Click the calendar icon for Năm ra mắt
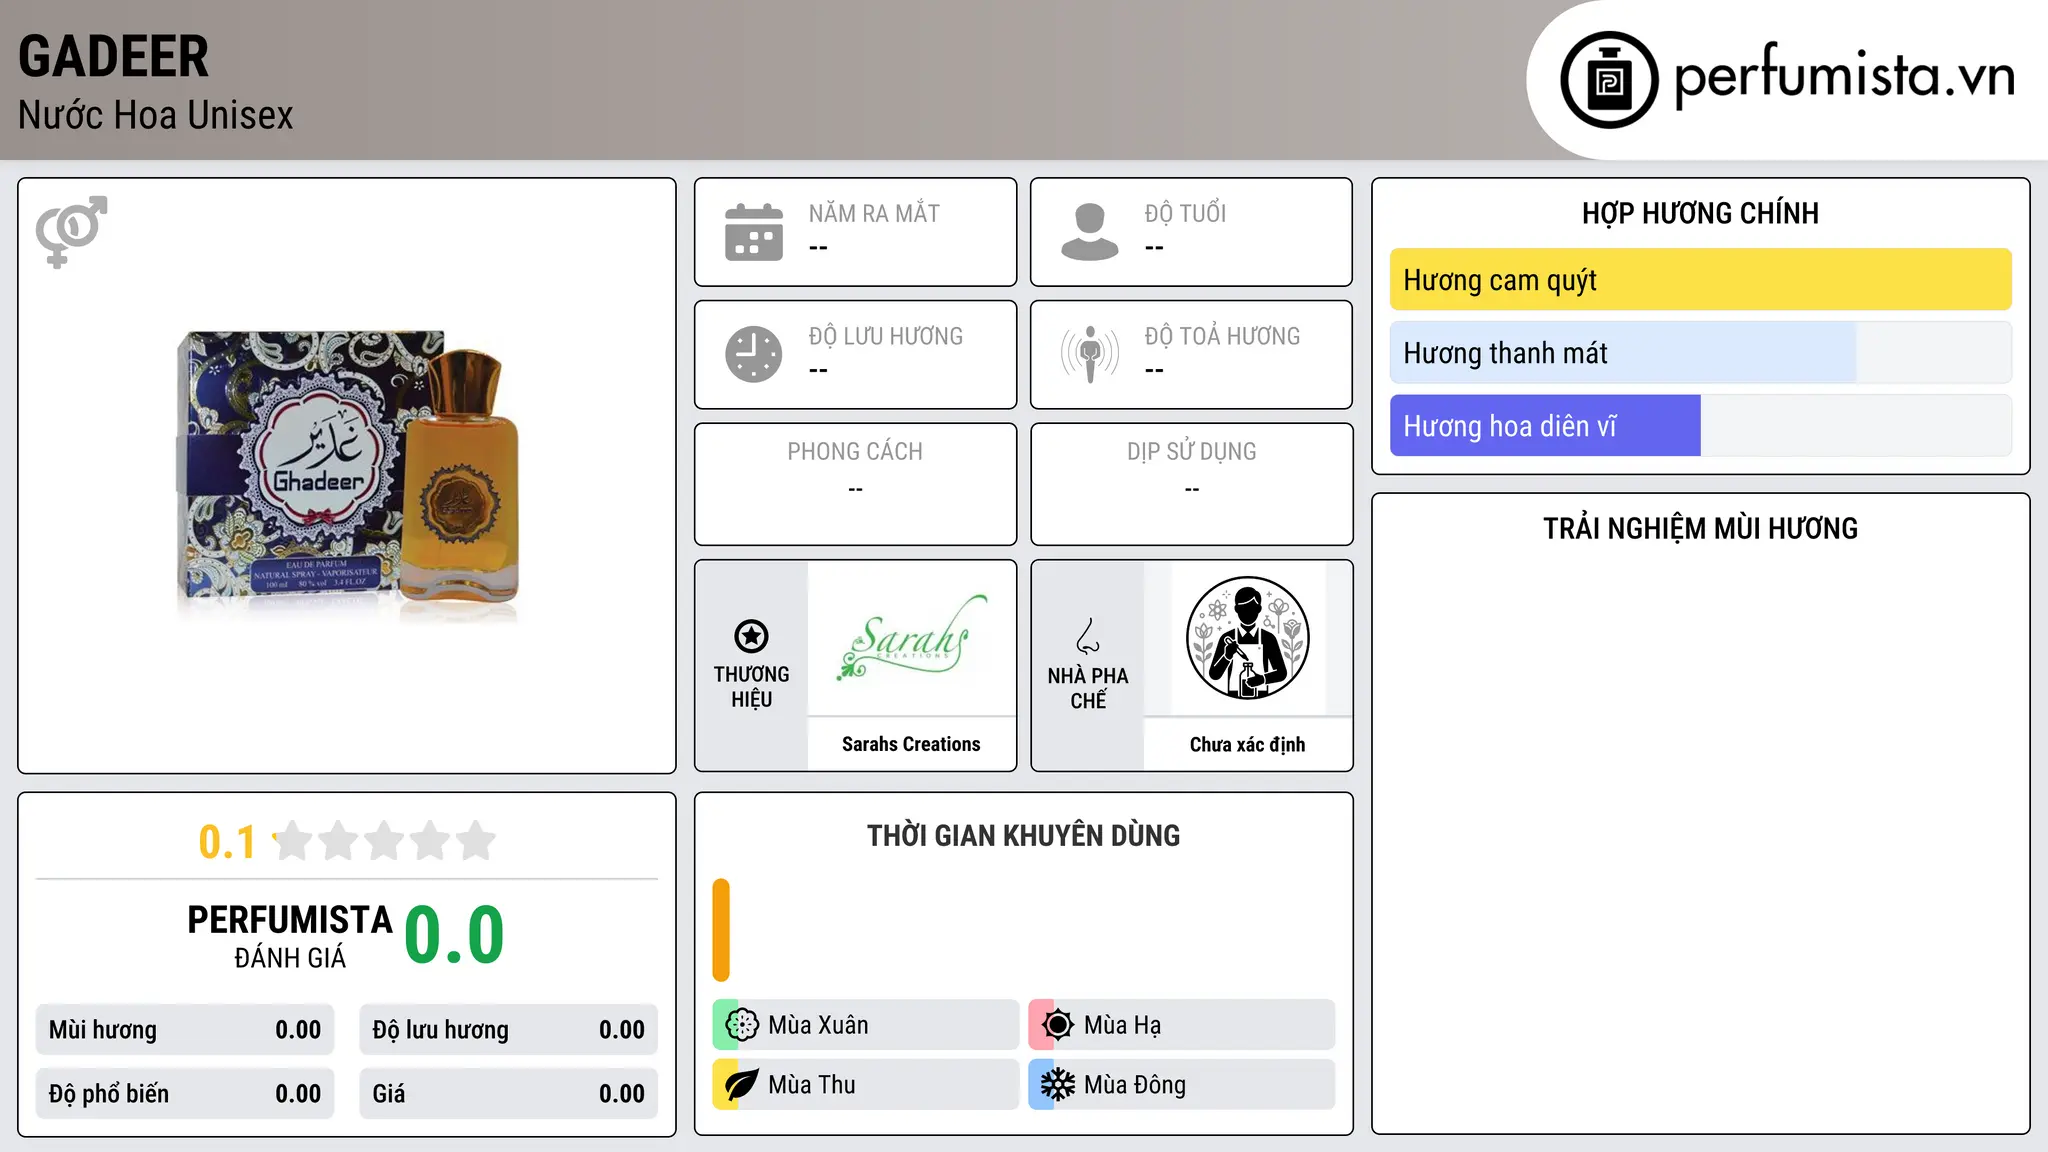This screenshot has width=2048, height=1152. (x=753, y=232)
